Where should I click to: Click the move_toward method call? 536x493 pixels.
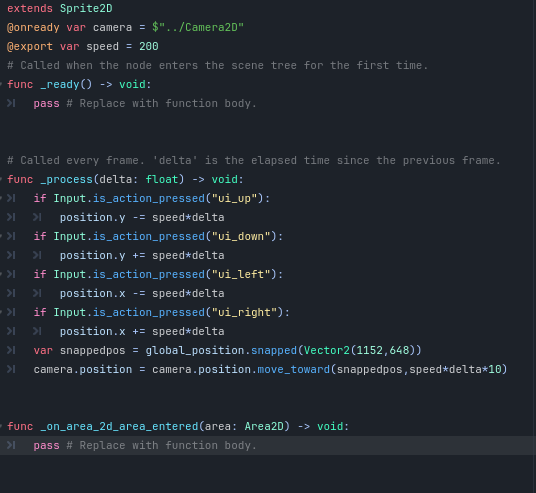point(294,369)
